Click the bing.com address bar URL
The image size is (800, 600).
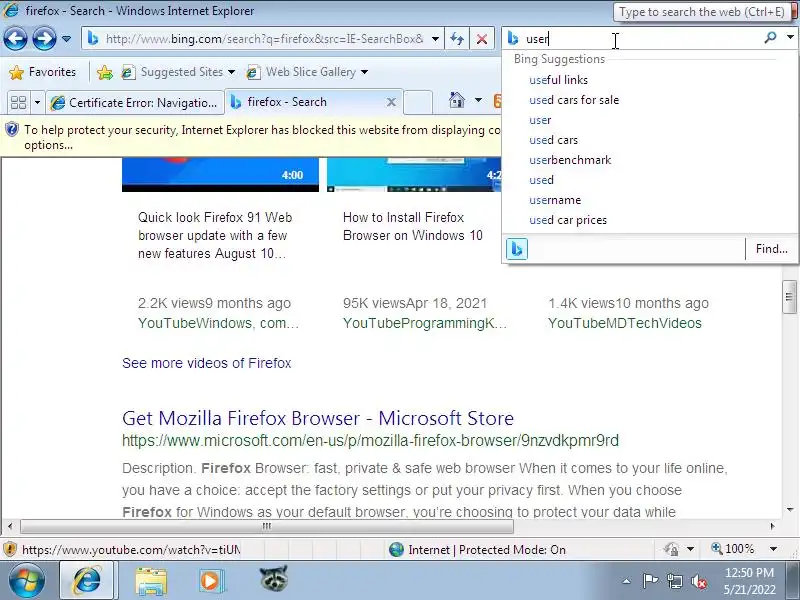pyautogui.click(x=264, y=39)
